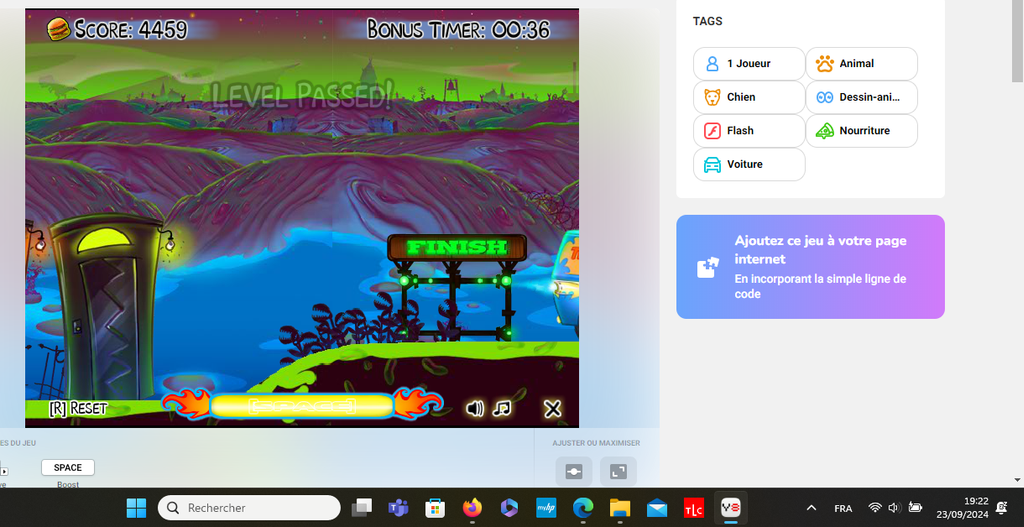
Task: Open the Animal tag
Action: pos(861,63)
